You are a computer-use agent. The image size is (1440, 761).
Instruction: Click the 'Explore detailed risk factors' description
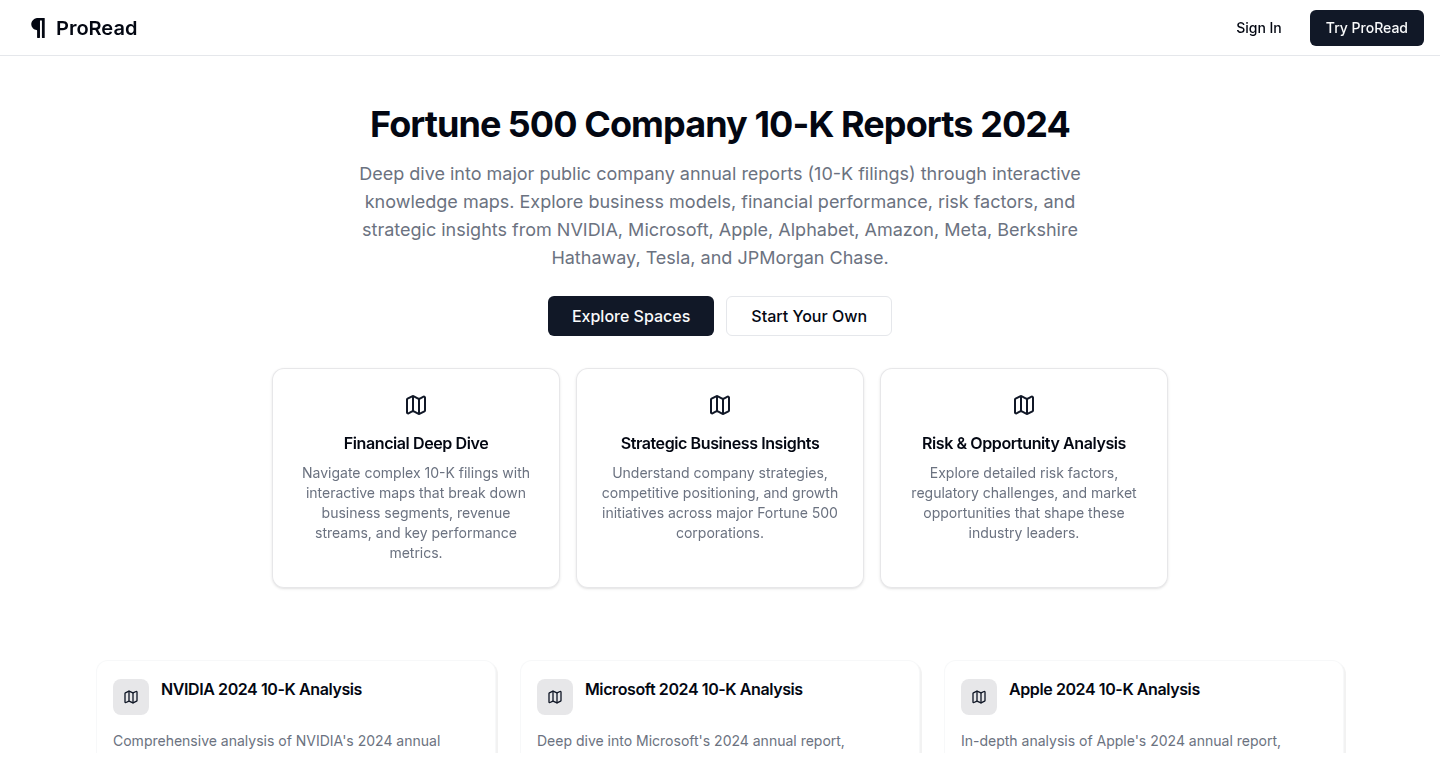[1024, 503]
